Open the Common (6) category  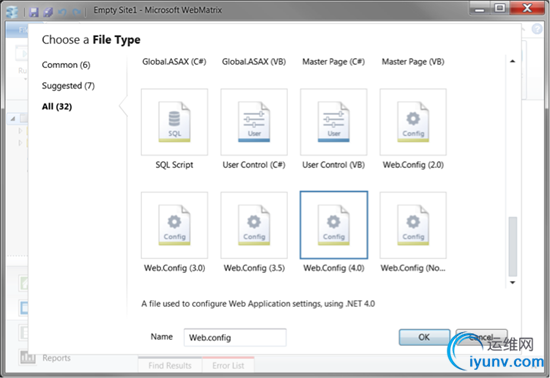tap(66, 65)
